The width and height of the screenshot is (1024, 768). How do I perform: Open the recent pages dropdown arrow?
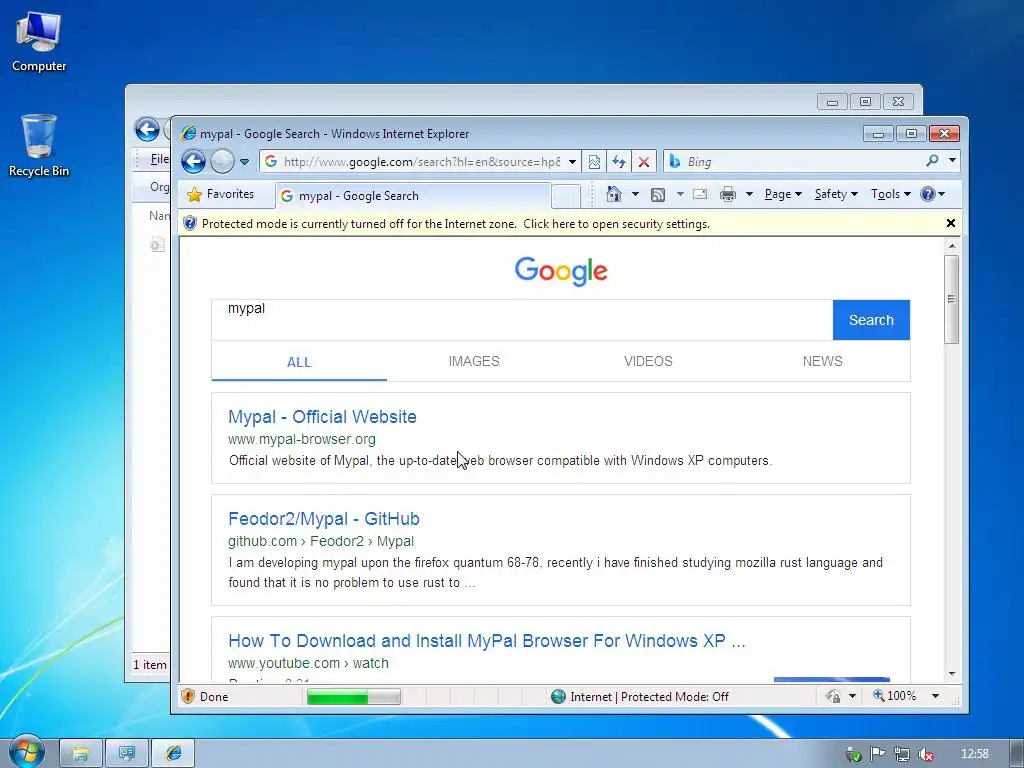[244, 162]
